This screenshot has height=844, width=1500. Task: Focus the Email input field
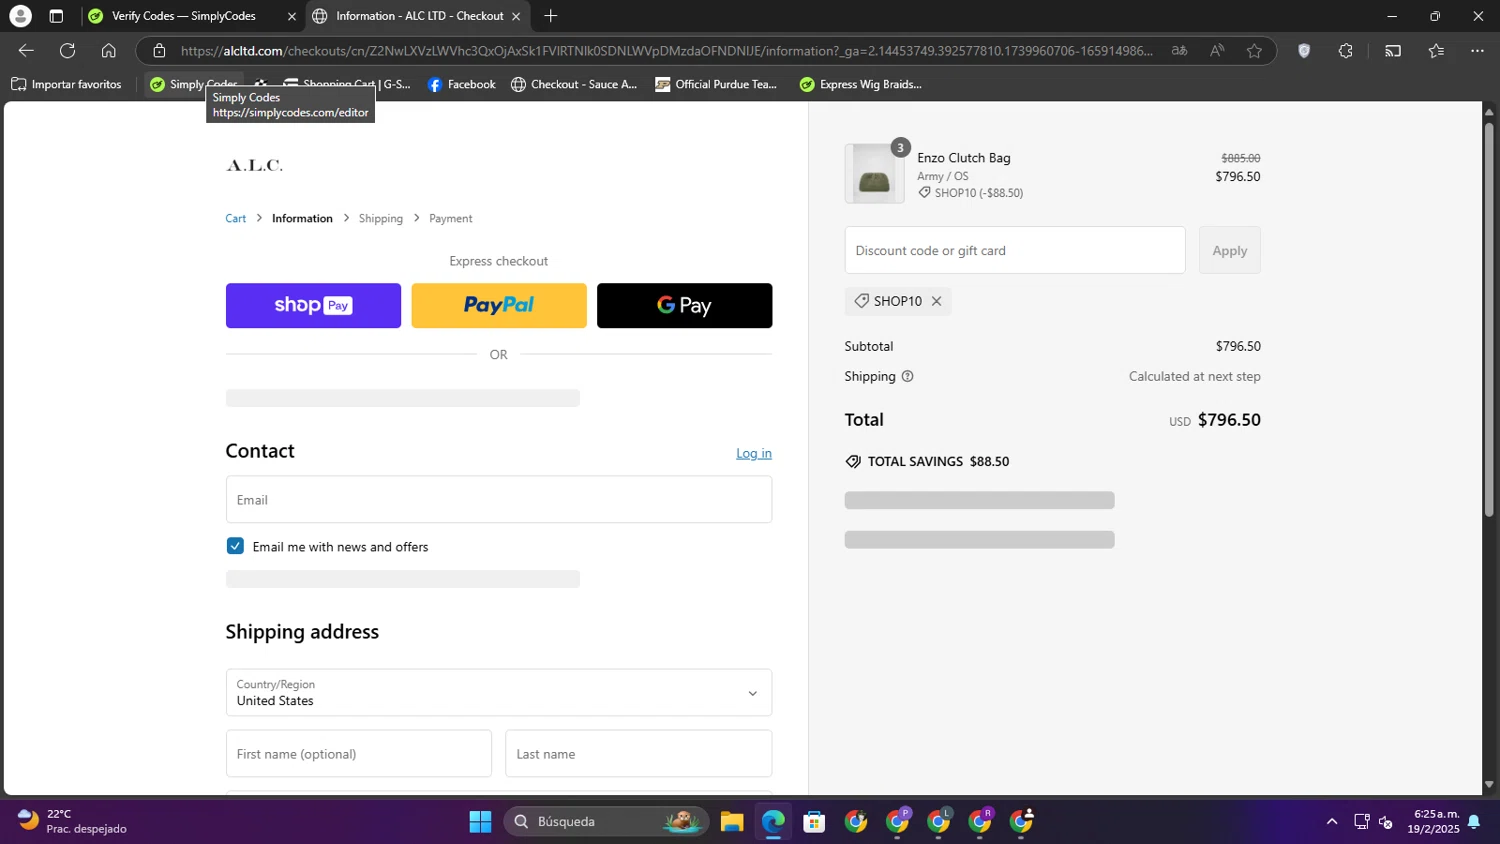499,499
